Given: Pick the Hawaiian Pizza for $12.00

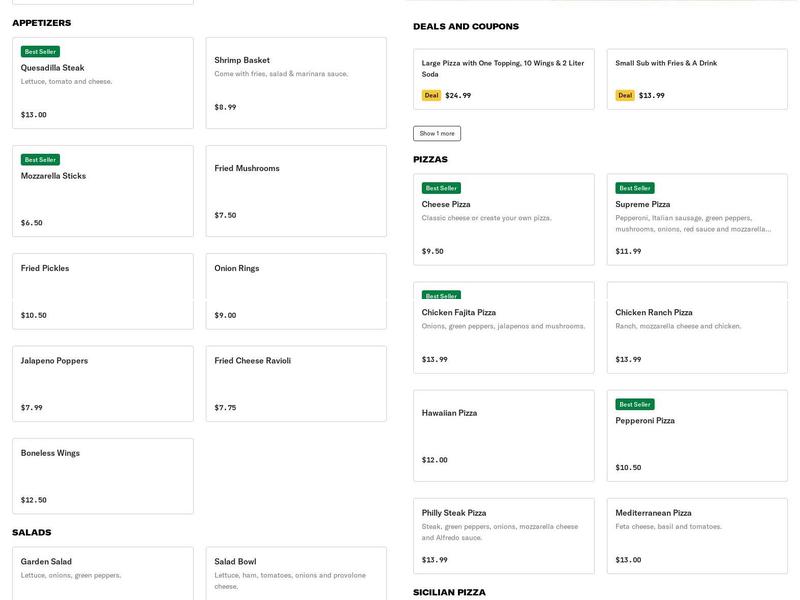Looking at the screenshot, I should [x=503, y=436].
